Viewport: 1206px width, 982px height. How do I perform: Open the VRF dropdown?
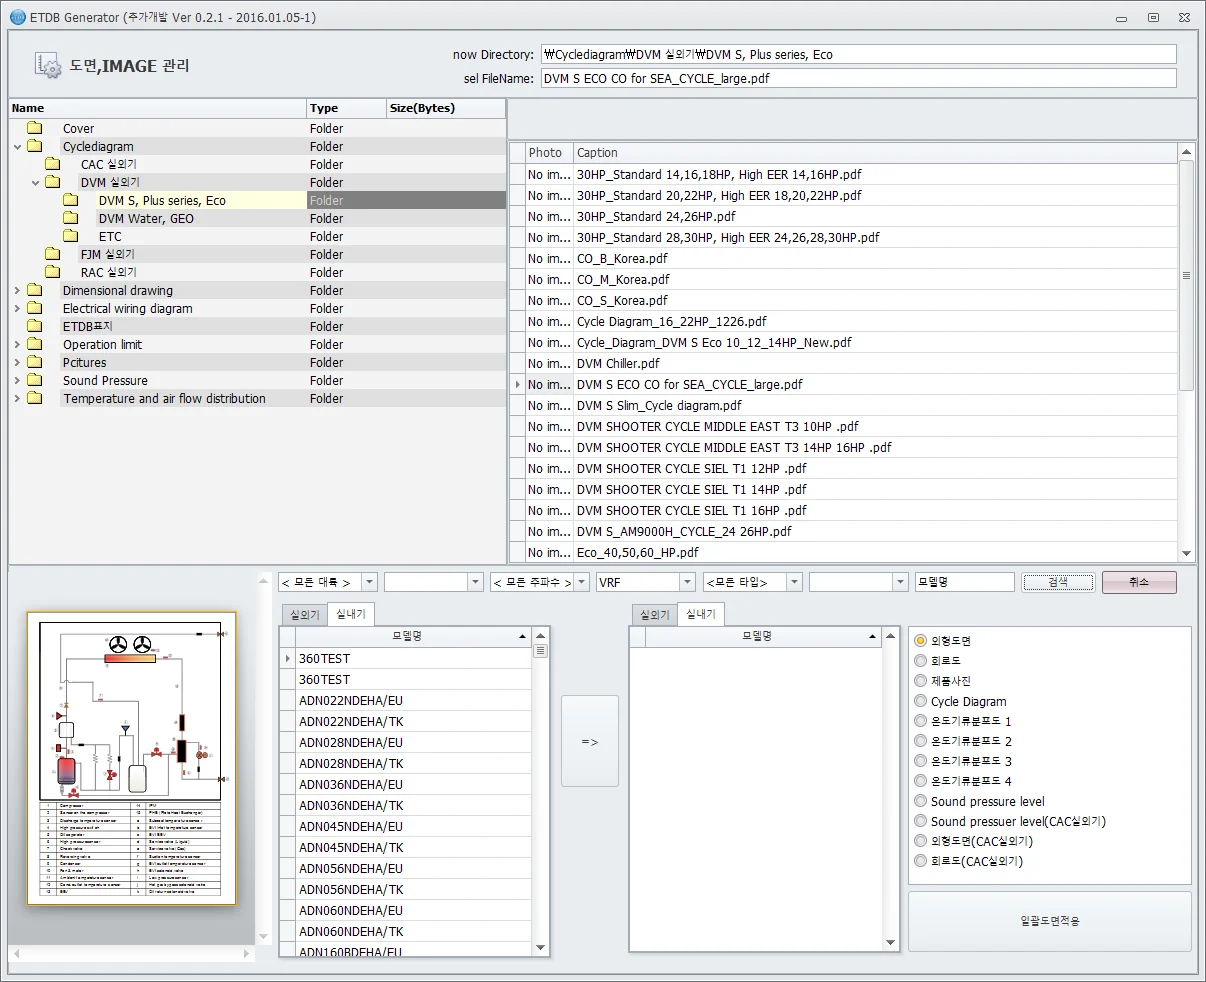tap(687, 582)
